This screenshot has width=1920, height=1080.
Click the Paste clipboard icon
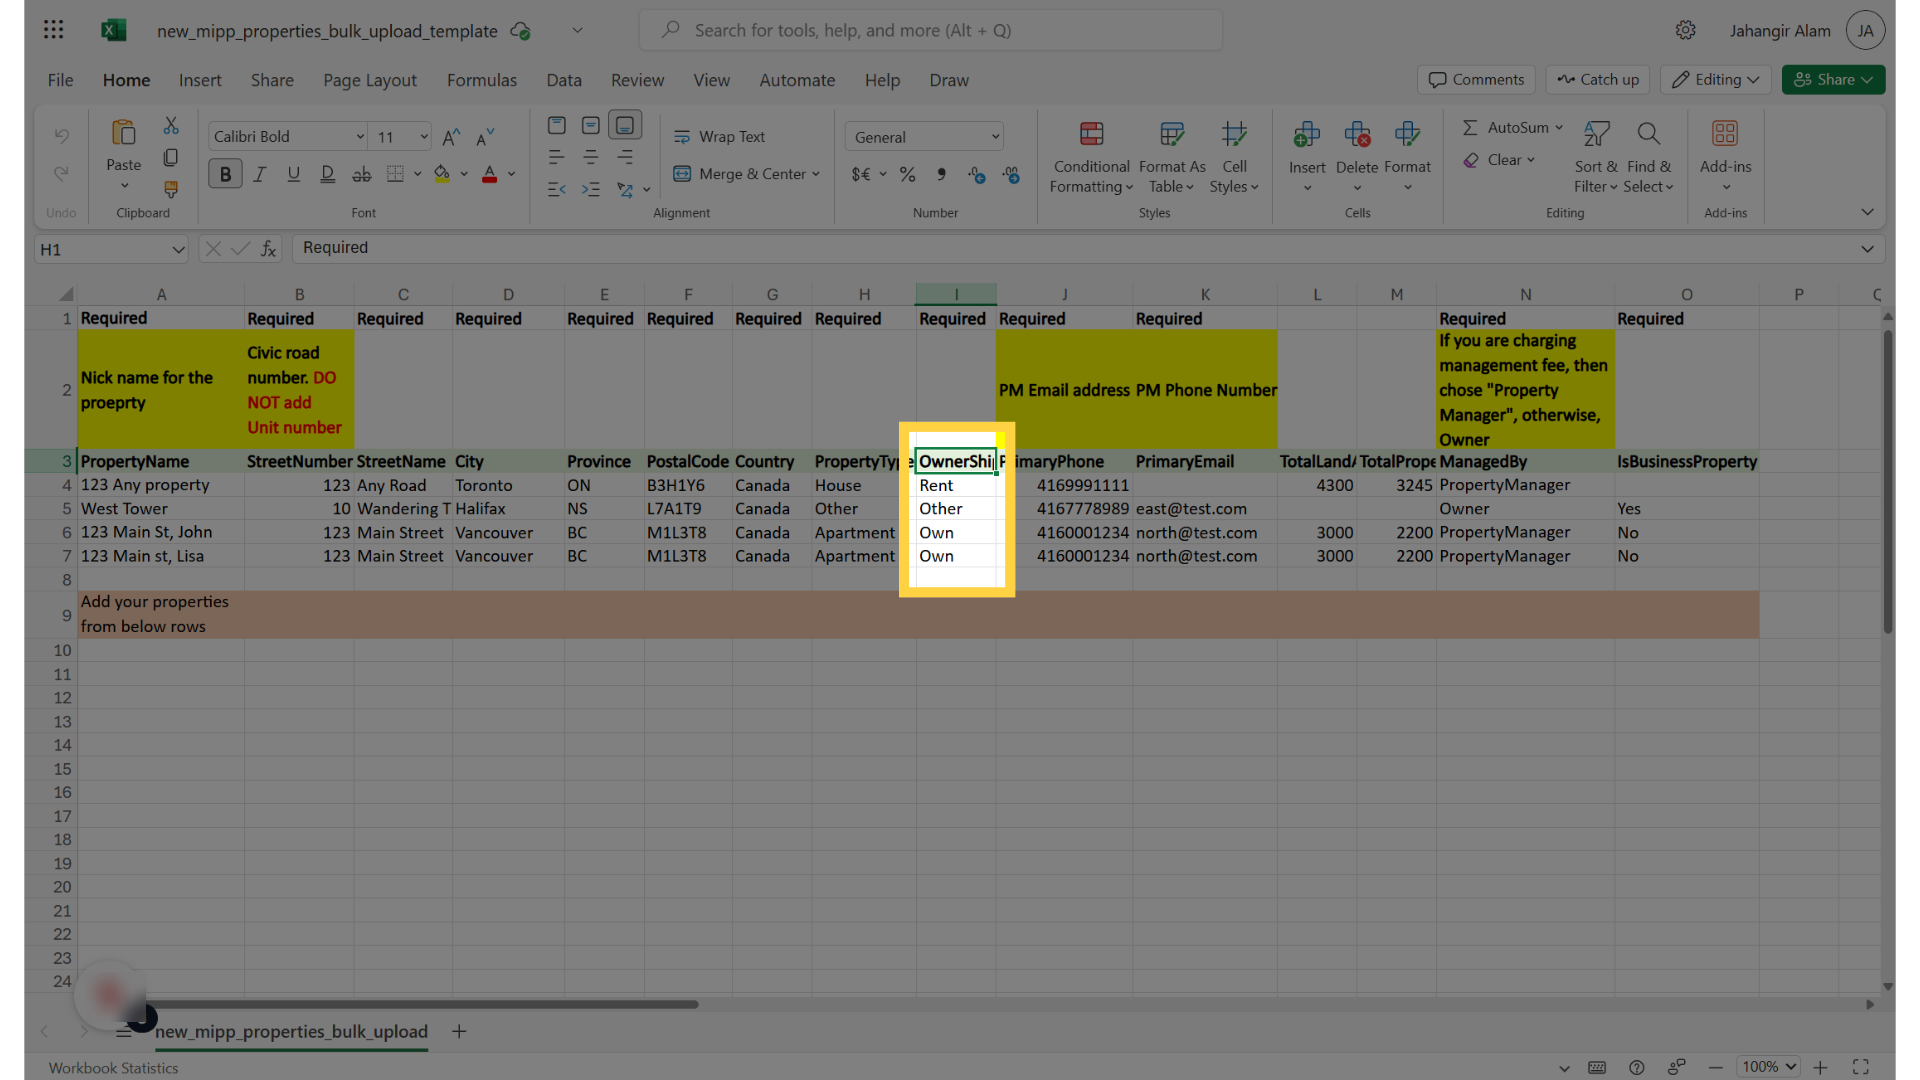(x=123, y=133)
